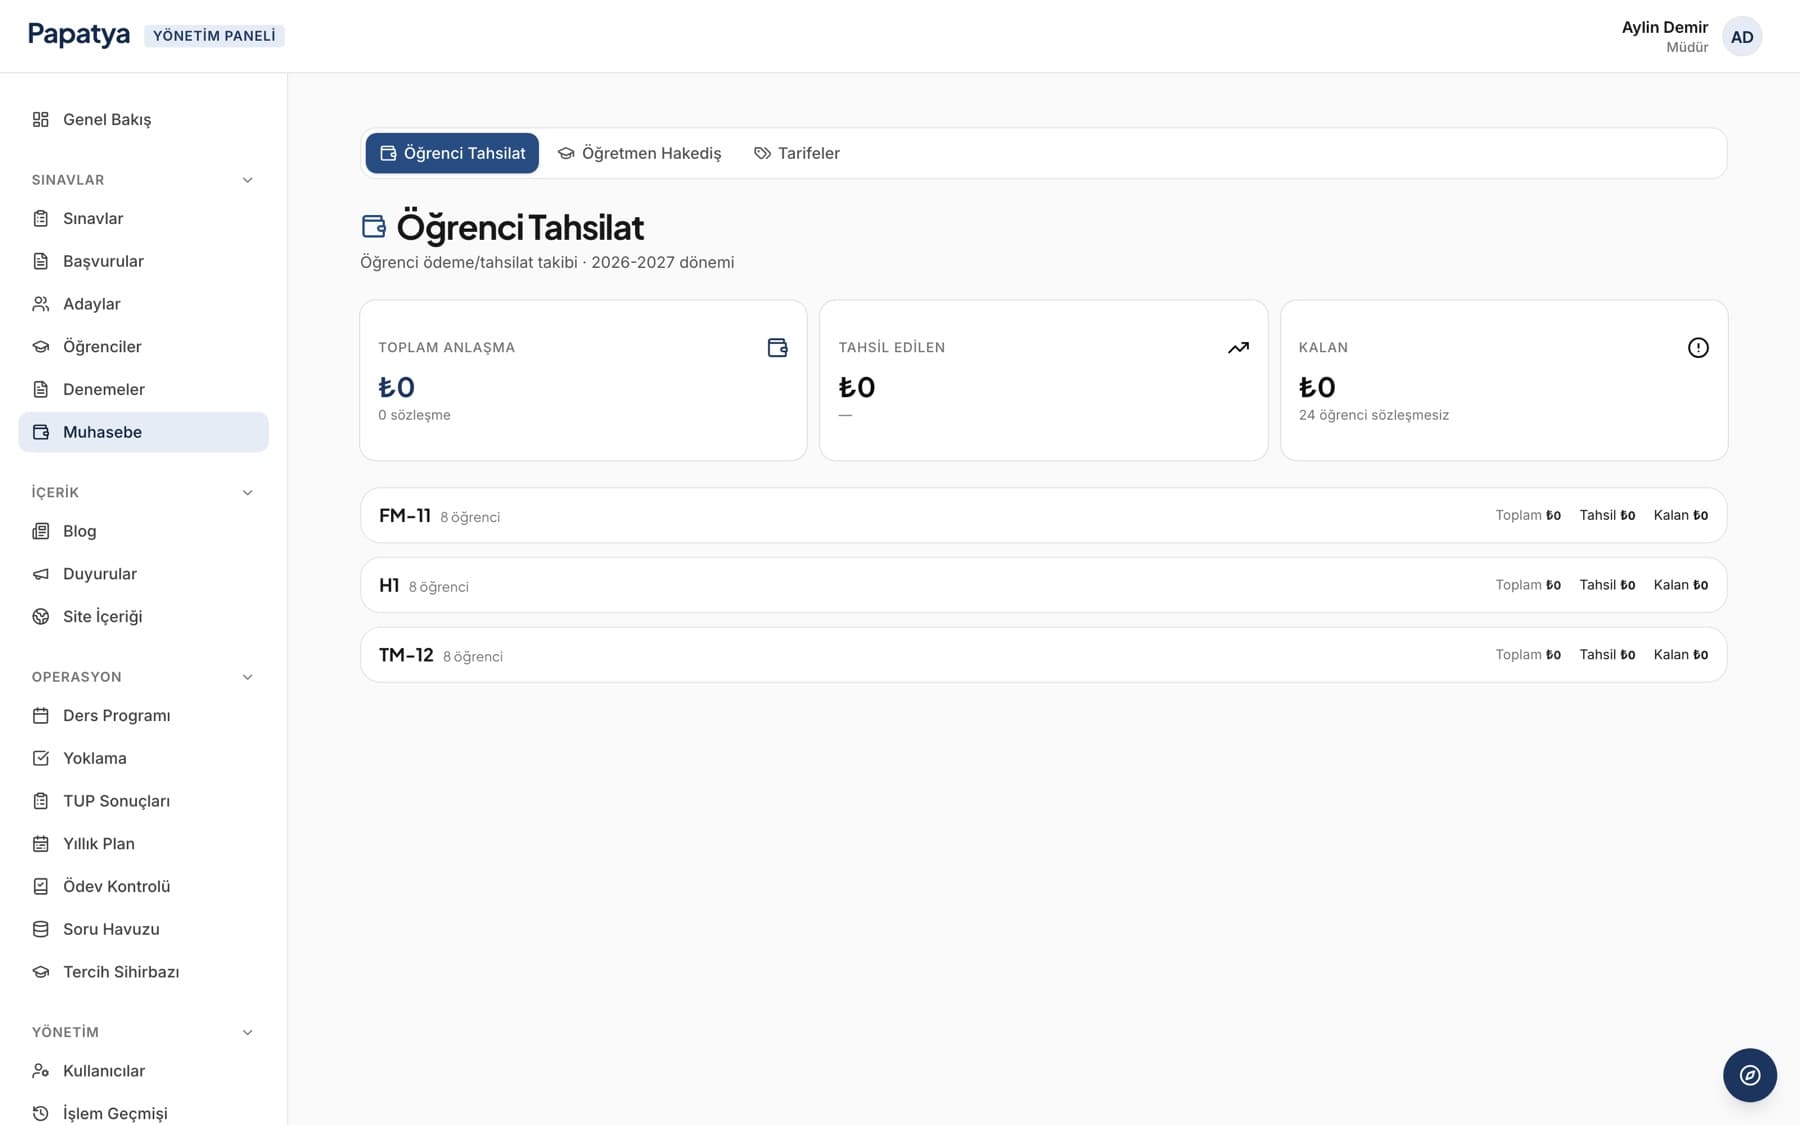Screen dimensions: 1800x1125
Task: Expand the H1 class row
Action: click(x=1043, y=585)
